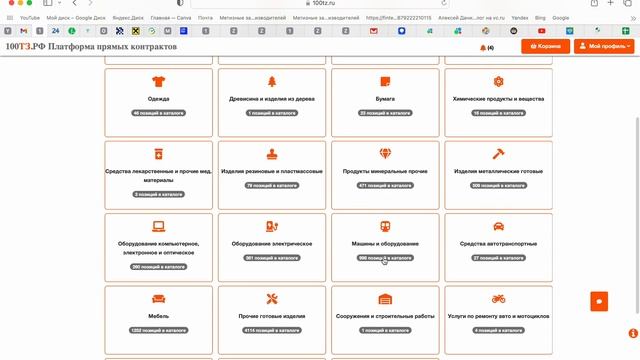Click the 100tz.ru address bar
The image size is (640, 360).
pyautogui.click(x=320, y=3)
